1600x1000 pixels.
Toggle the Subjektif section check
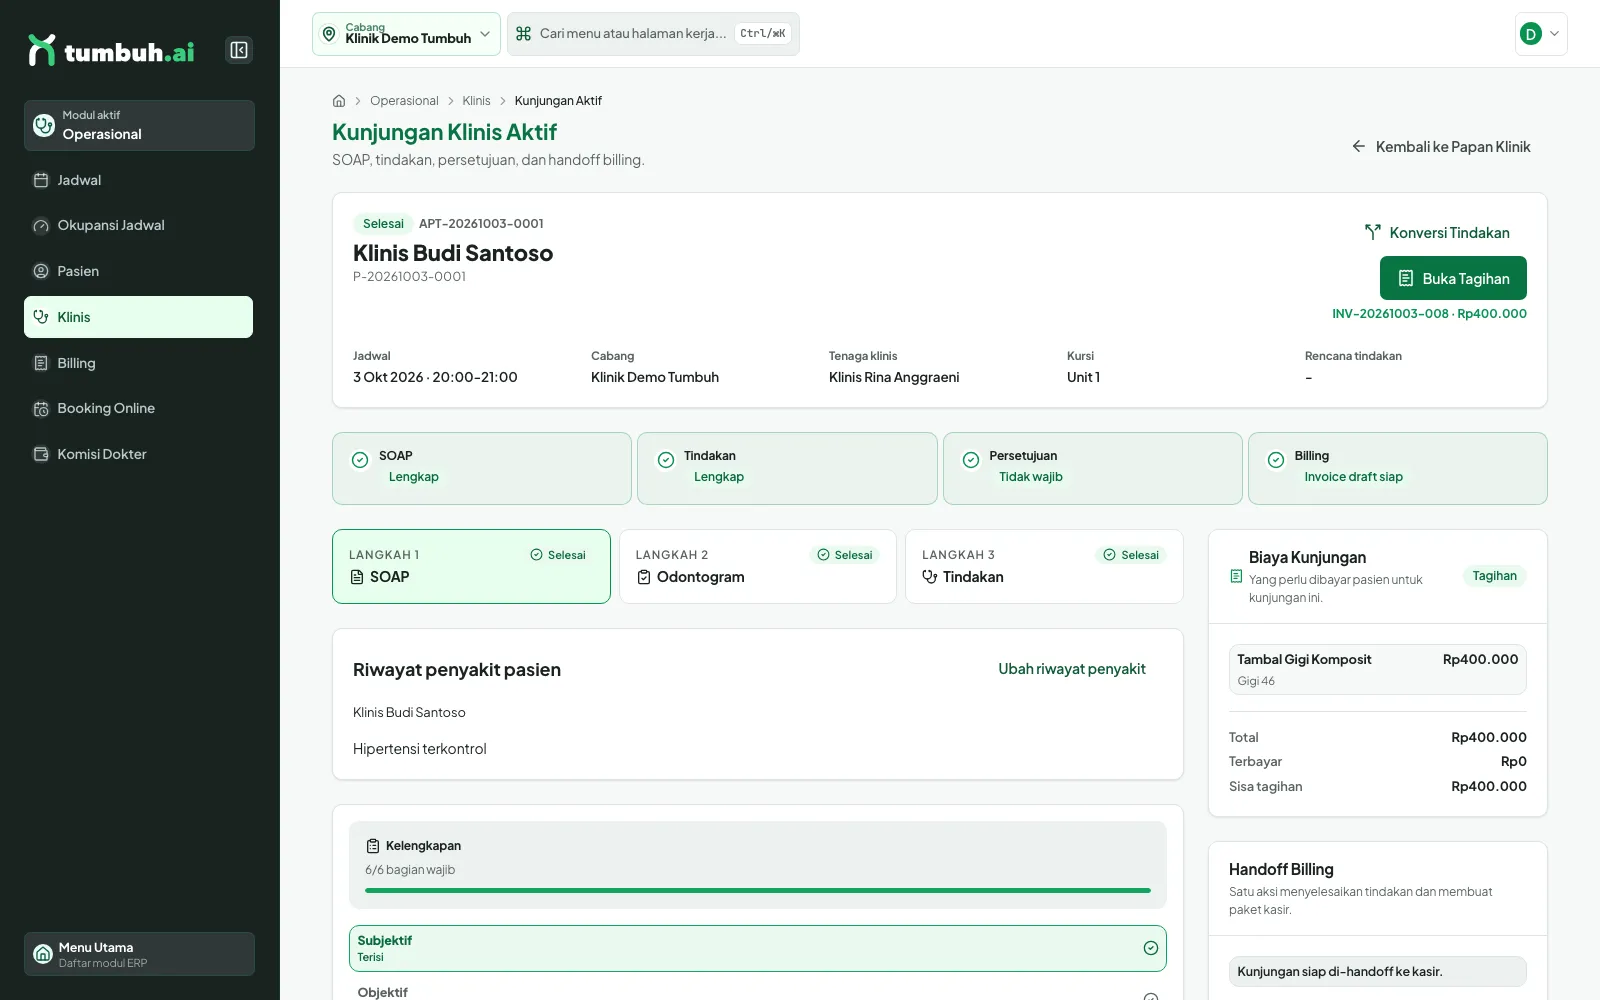[1151, 948]
